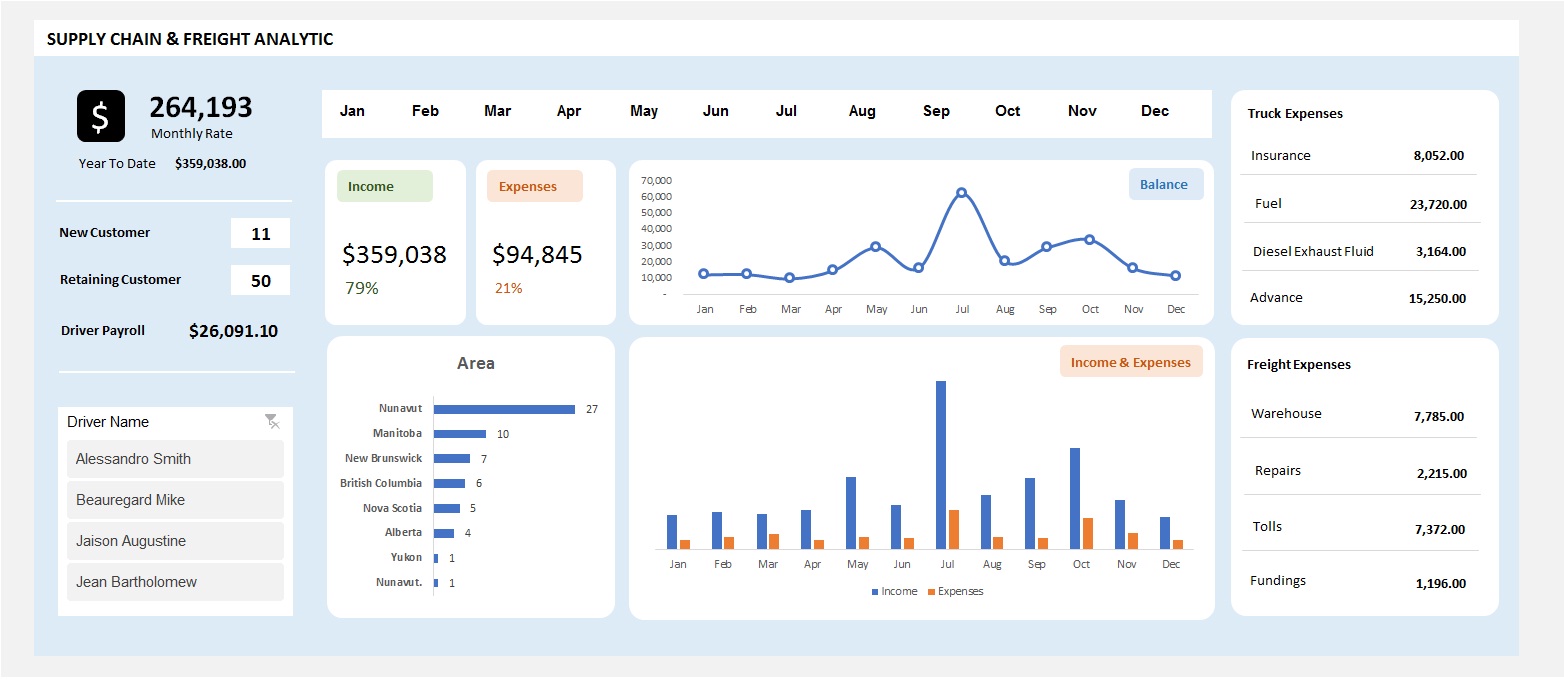
Task: Click the Area chart title
Action: 476,363
